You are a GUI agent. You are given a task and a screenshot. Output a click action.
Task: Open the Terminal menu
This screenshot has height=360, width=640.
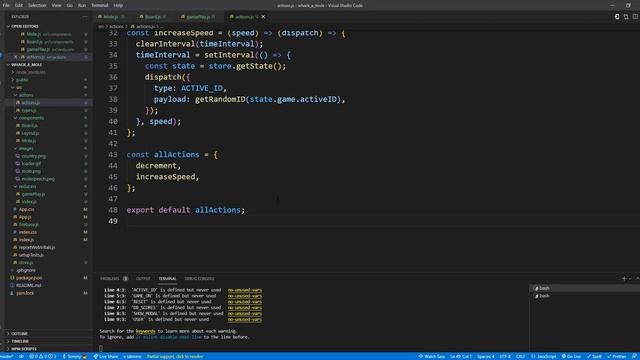(x=100, y=5)
